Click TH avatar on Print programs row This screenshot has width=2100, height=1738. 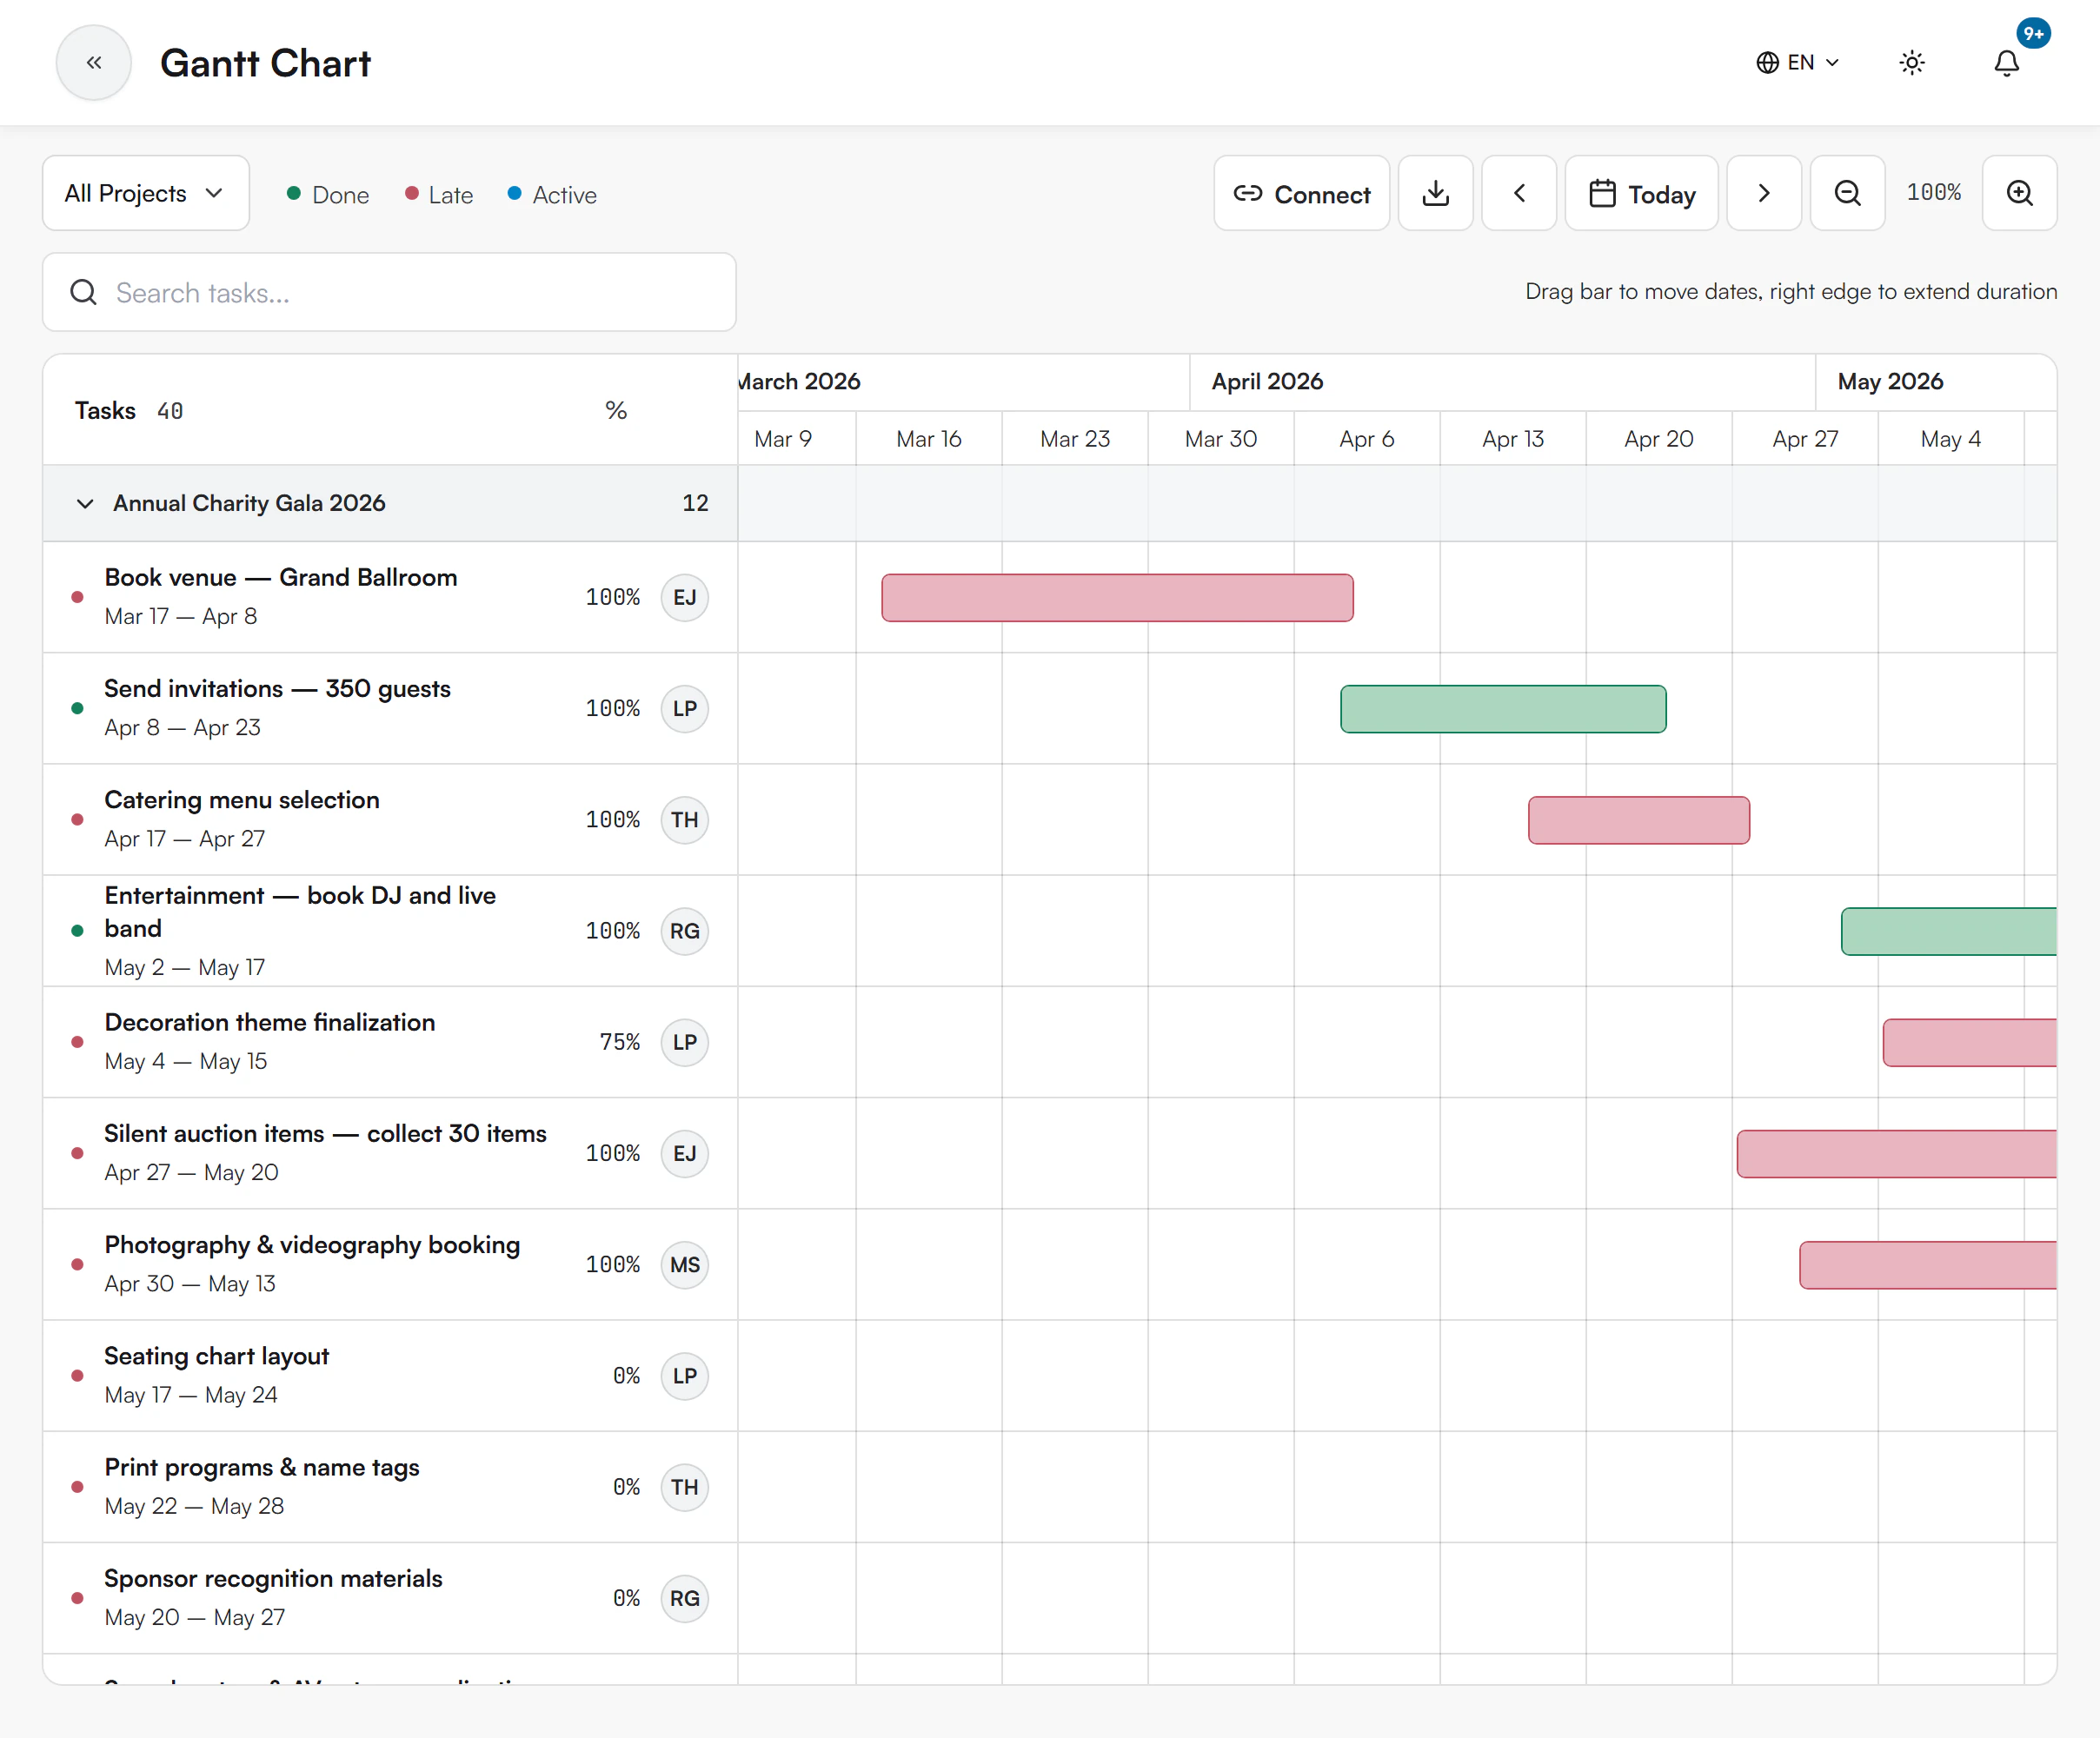pos(685,1488)
